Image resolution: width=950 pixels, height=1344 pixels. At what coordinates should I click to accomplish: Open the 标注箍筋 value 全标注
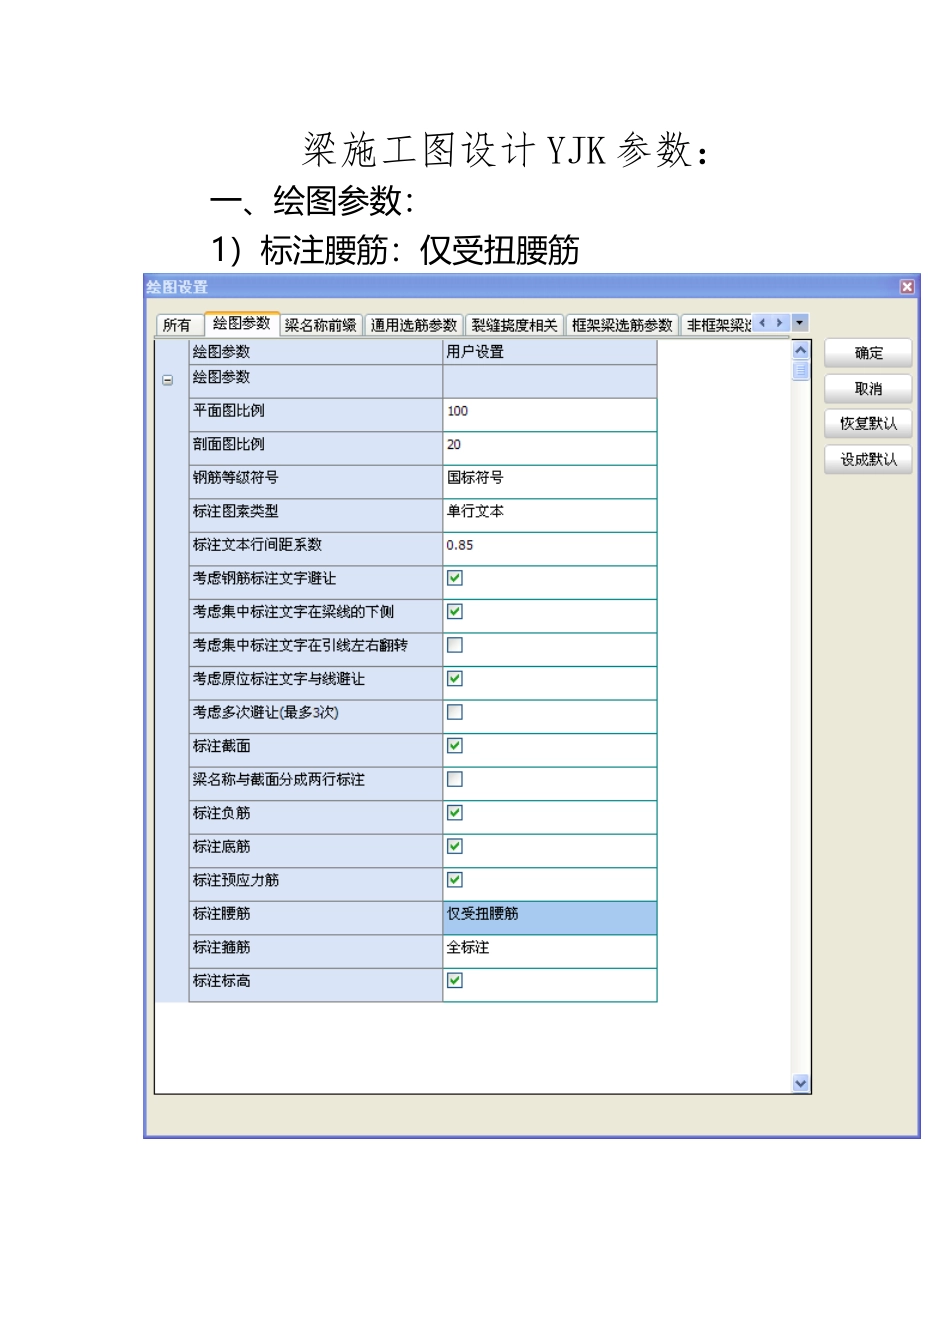pos(550,951)
